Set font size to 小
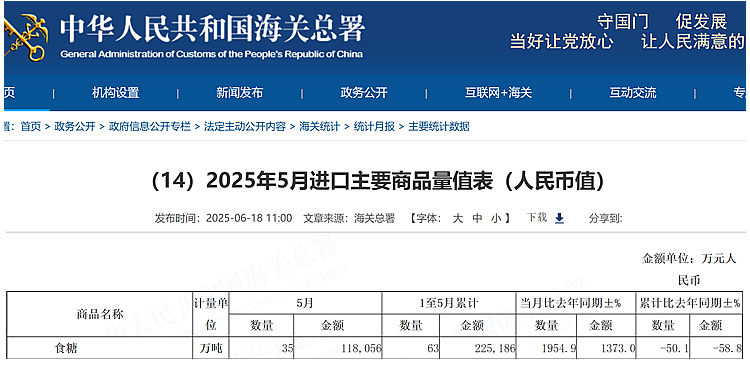 tap(496, 219)
